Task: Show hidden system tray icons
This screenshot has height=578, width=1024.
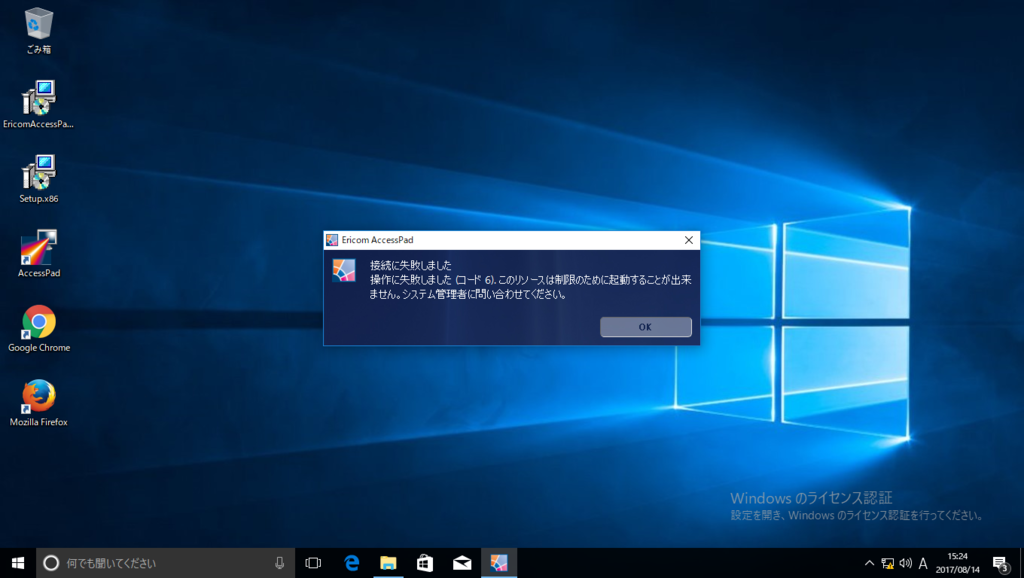Action: (x=869, y=563)
